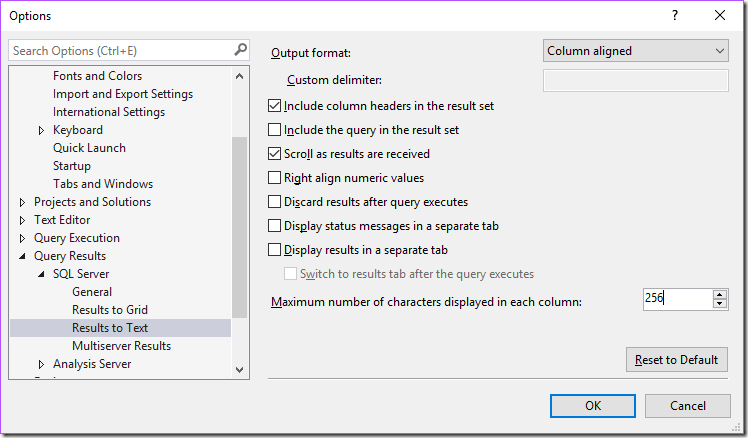Decrease maximum characters with down spinner arrow

coord(720,303)
